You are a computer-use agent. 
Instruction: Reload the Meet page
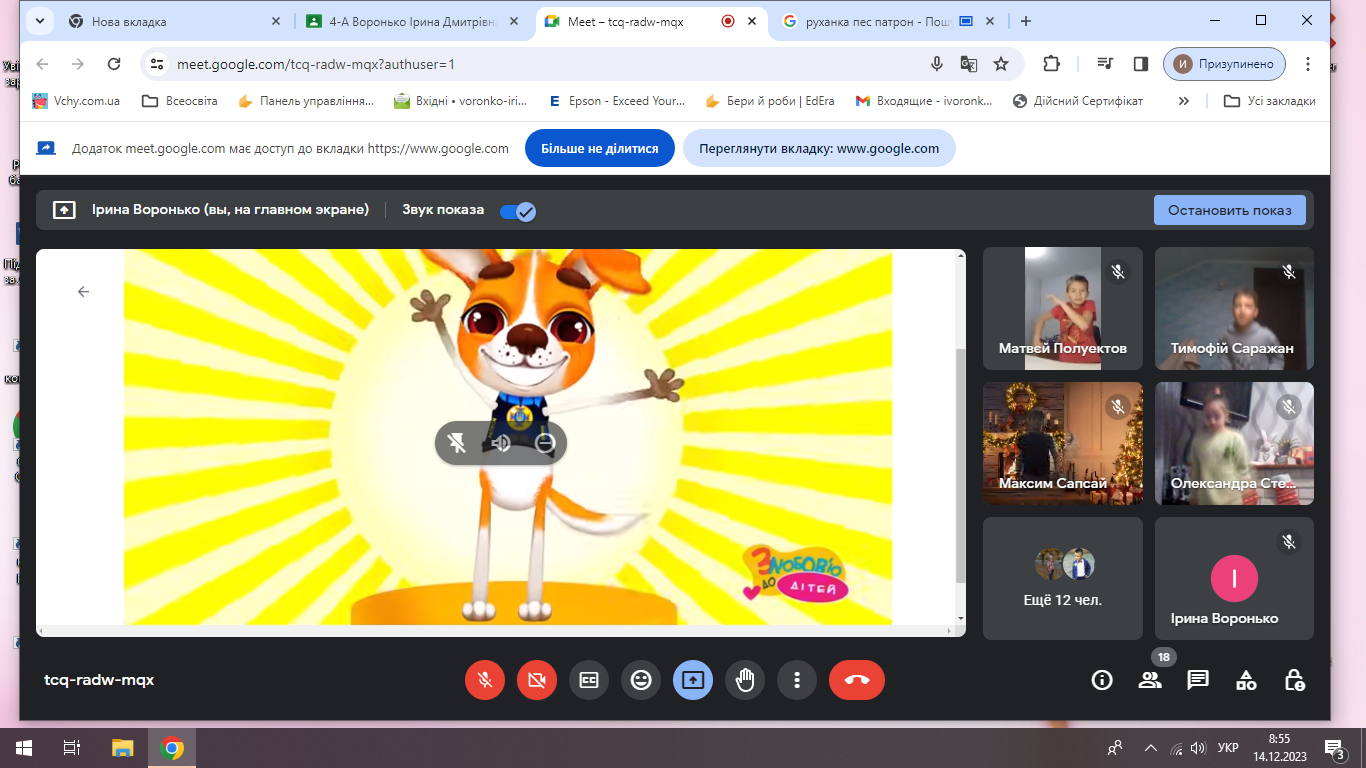114,64
